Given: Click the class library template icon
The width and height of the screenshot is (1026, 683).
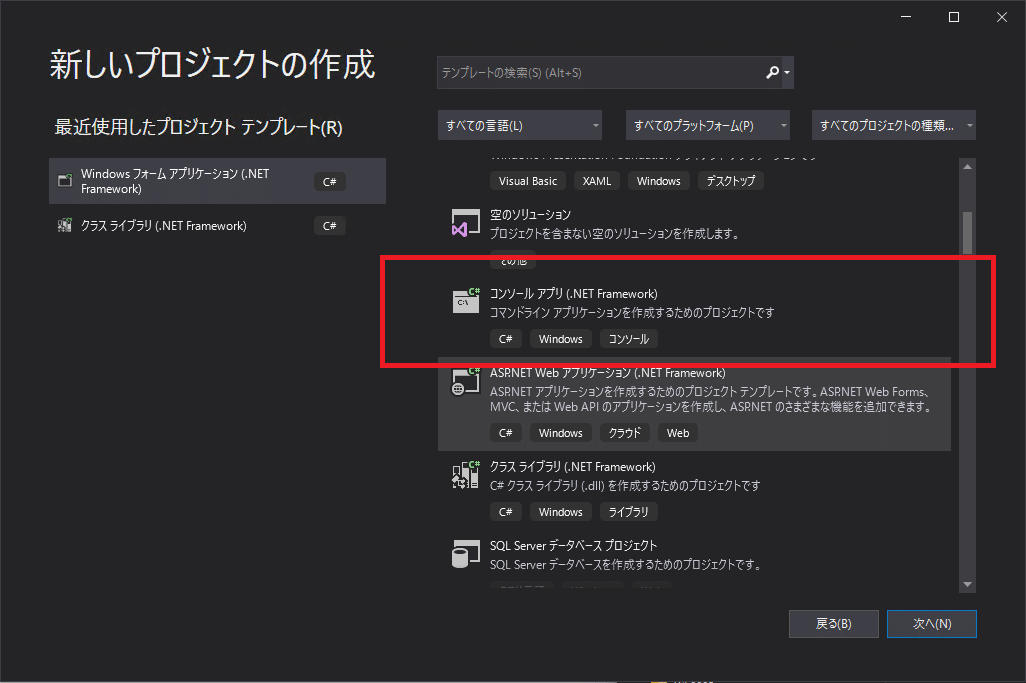Looking at the screenshot, I should 465,475.
